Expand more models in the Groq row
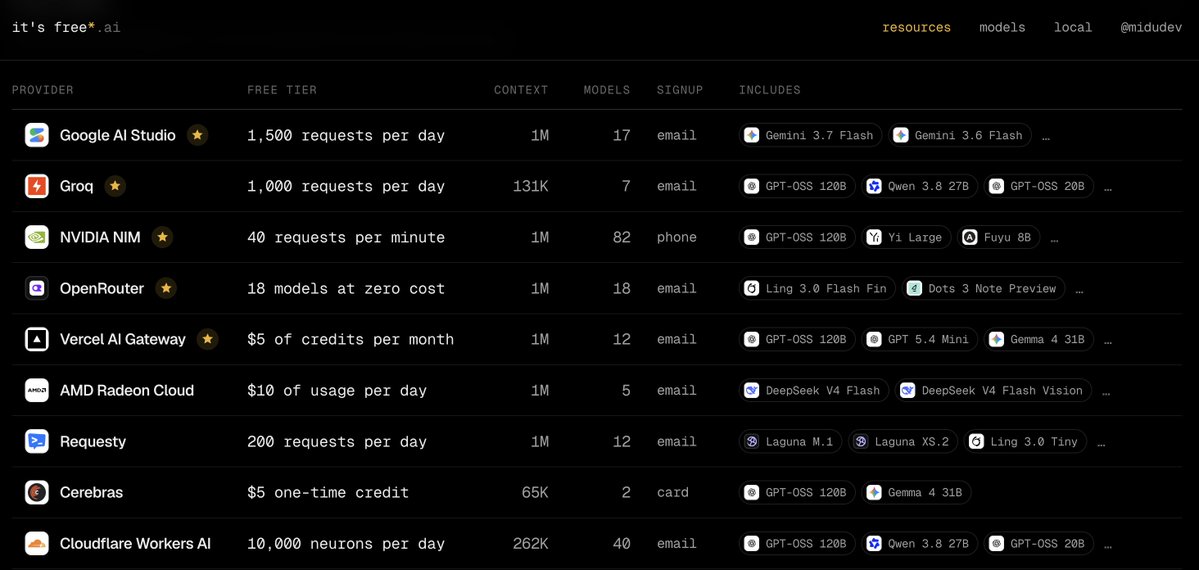Screen dimensions: 1199x570 1109,187
